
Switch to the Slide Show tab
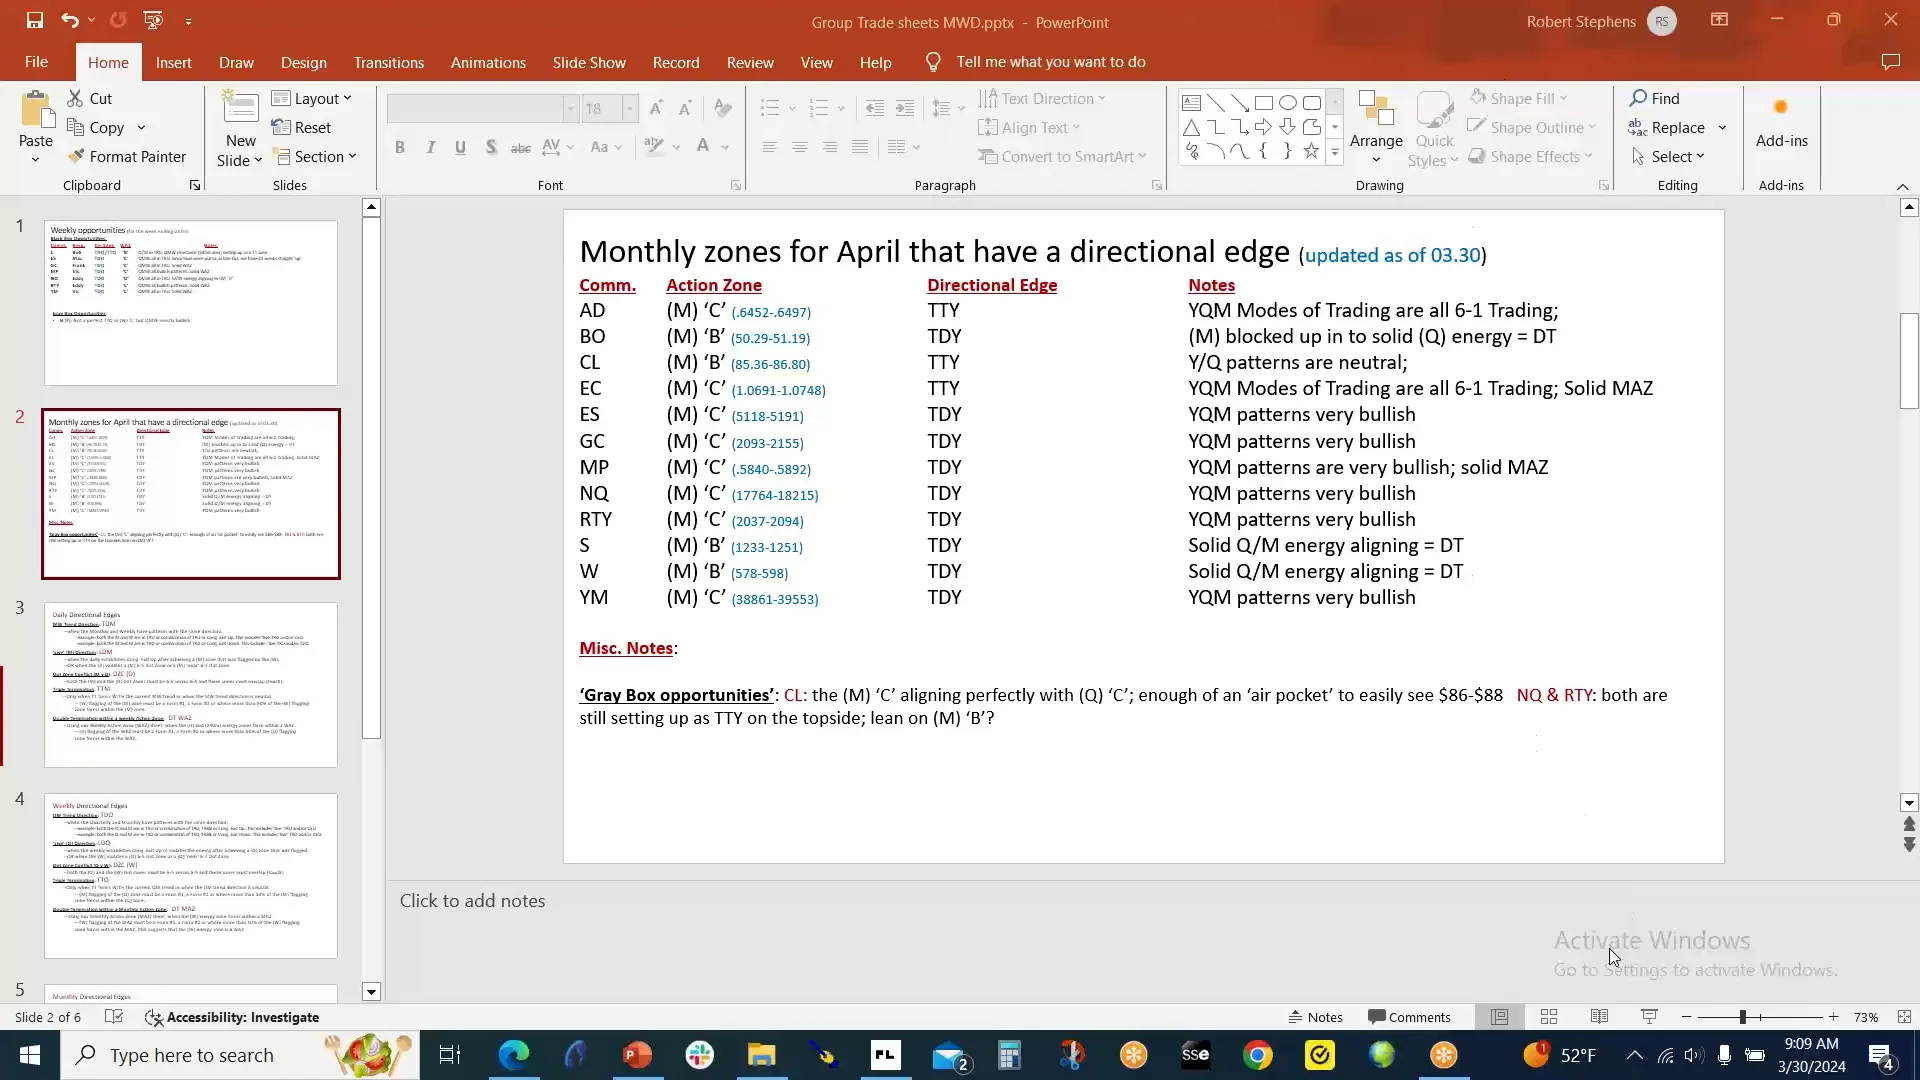click(589, 62)
